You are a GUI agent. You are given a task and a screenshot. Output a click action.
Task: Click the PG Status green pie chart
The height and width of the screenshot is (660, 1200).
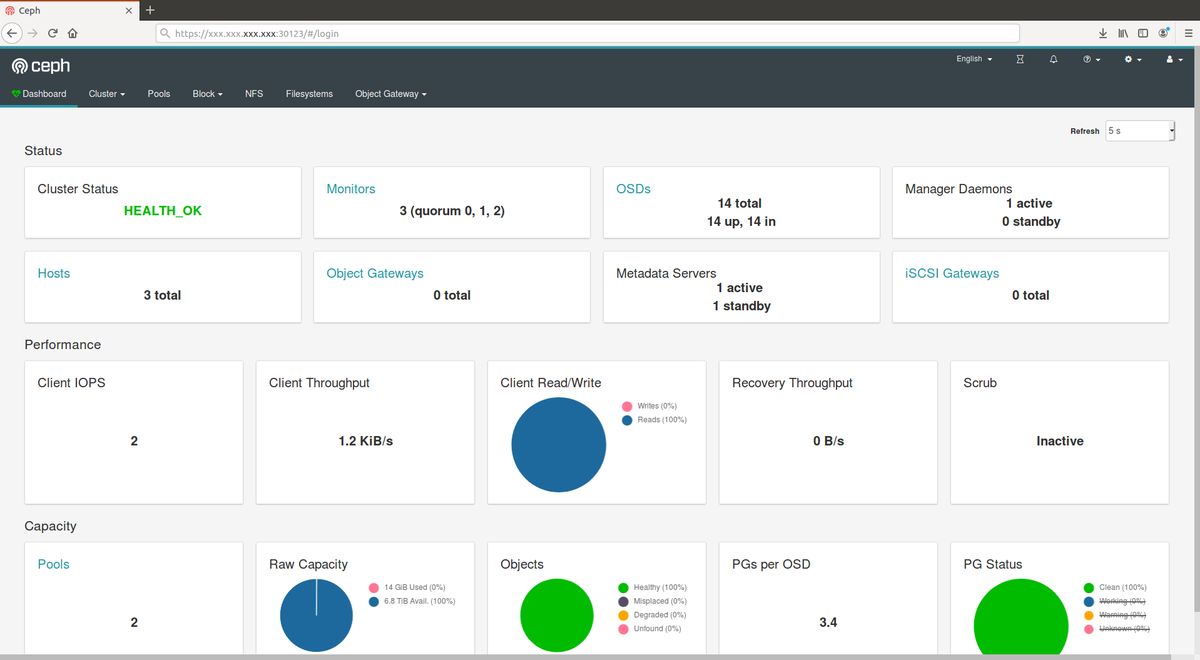tap(1019, 617)
